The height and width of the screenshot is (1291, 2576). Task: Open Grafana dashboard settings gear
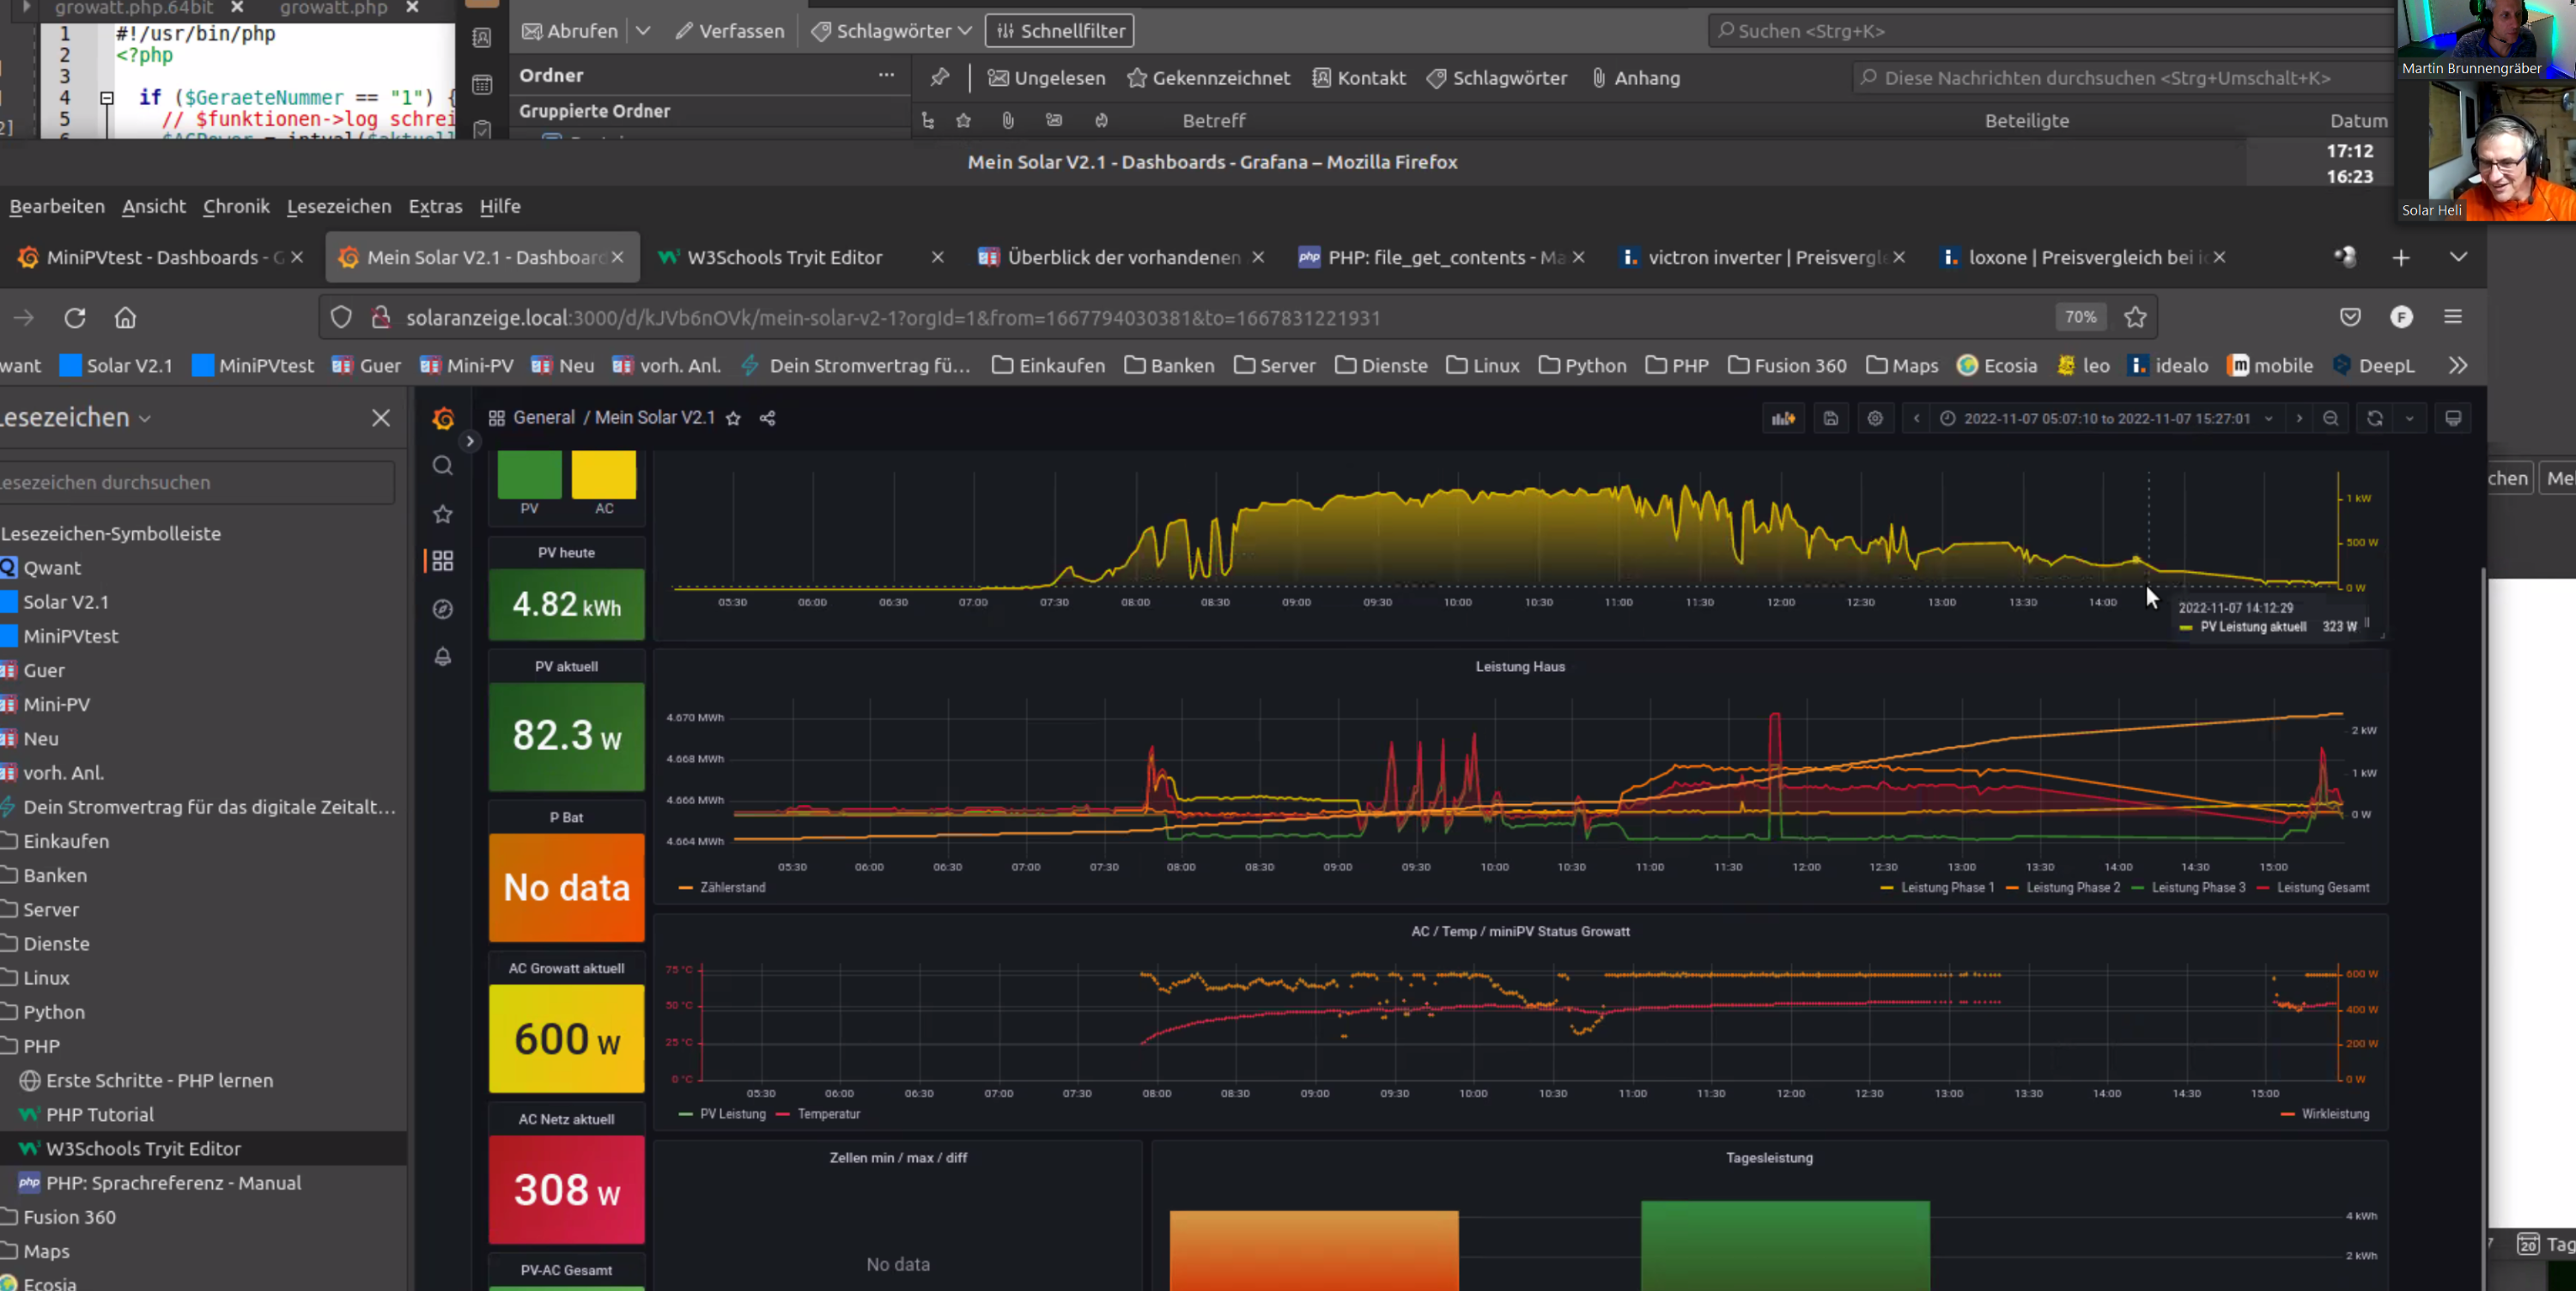(1875, 418)
